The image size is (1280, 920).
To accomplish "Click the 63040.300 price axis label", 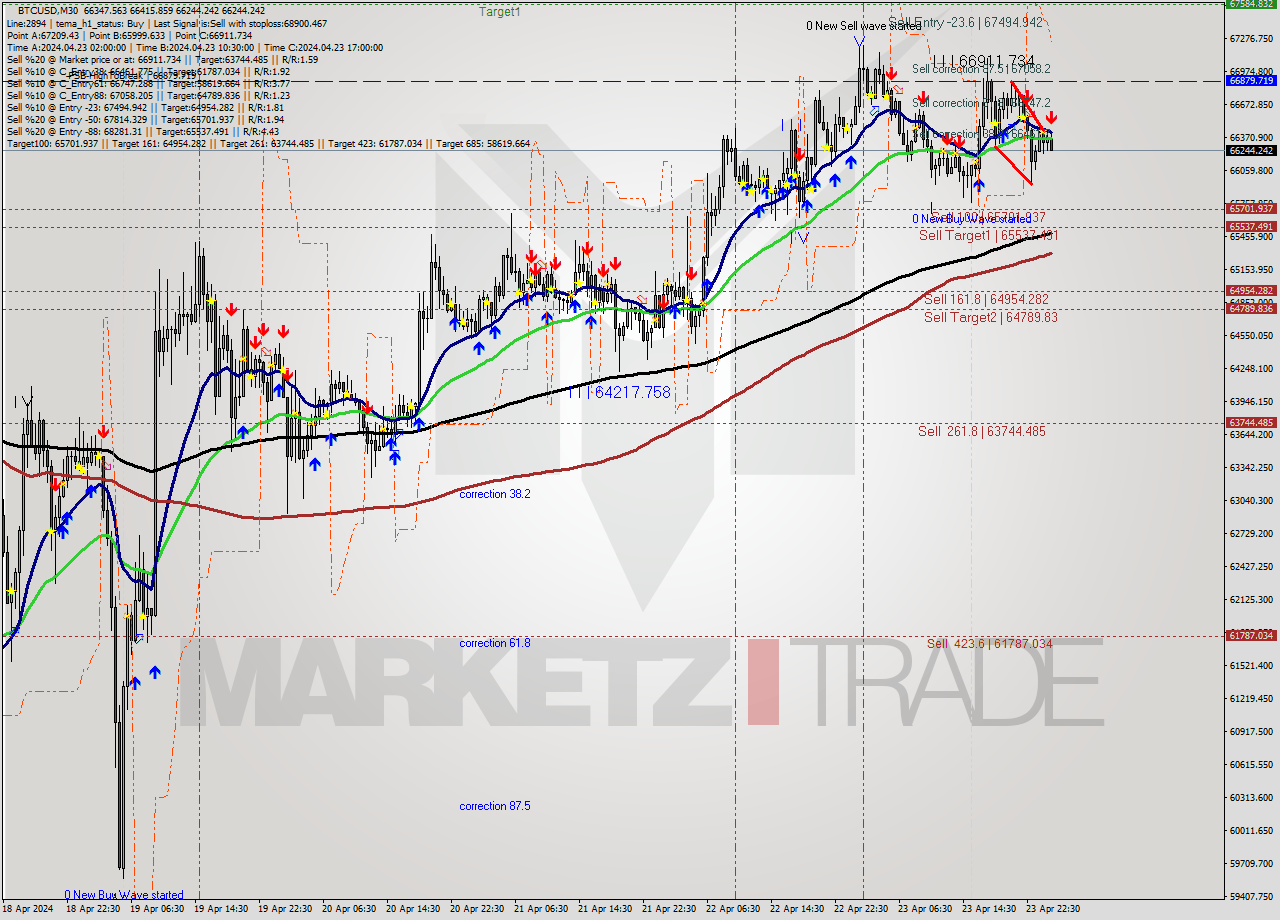I will coord(1250,500).
